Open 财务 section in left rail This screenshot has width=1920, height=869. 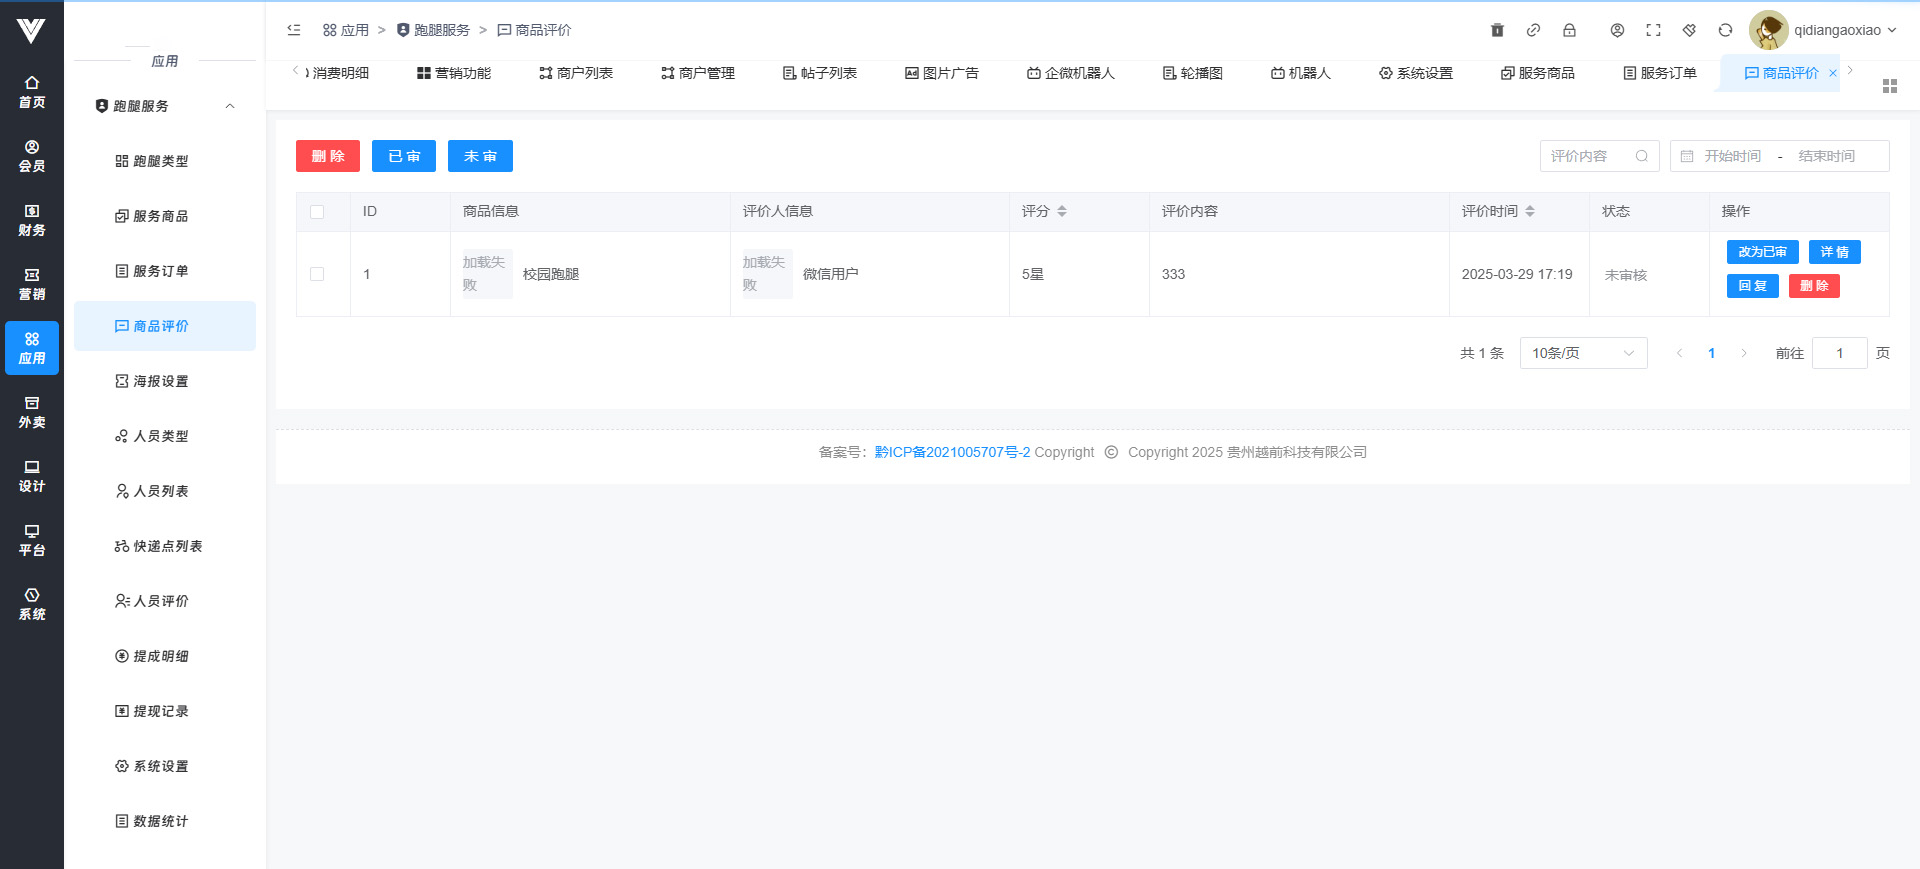click(32, 220)
